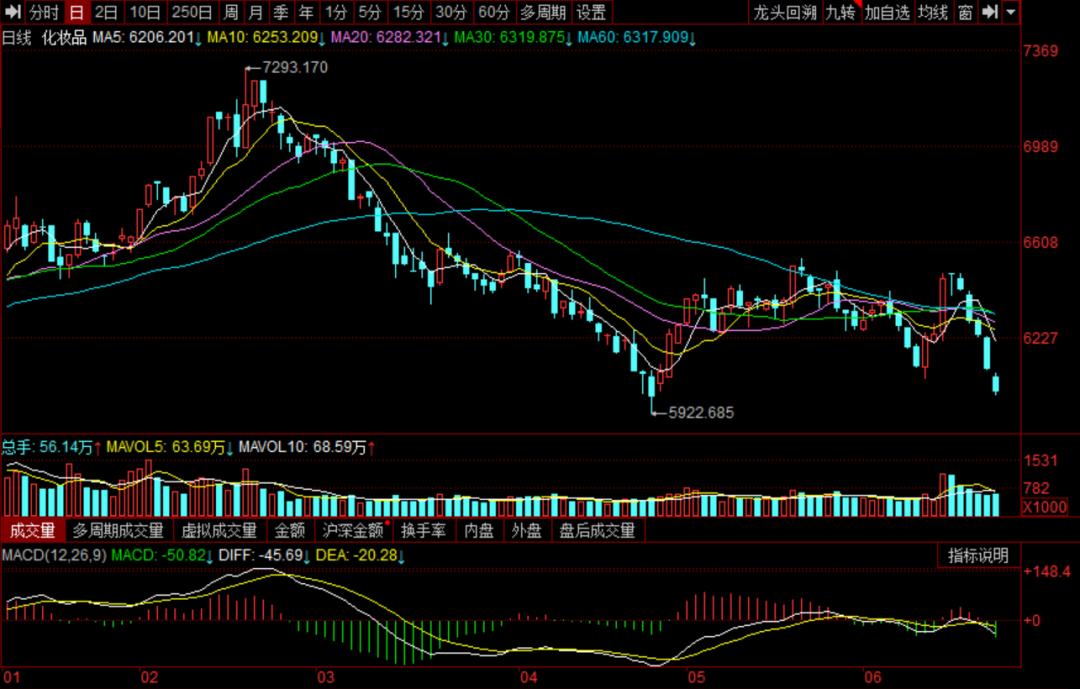Click the 窗 window button
Screen dimensions: 1080x689
966,12
